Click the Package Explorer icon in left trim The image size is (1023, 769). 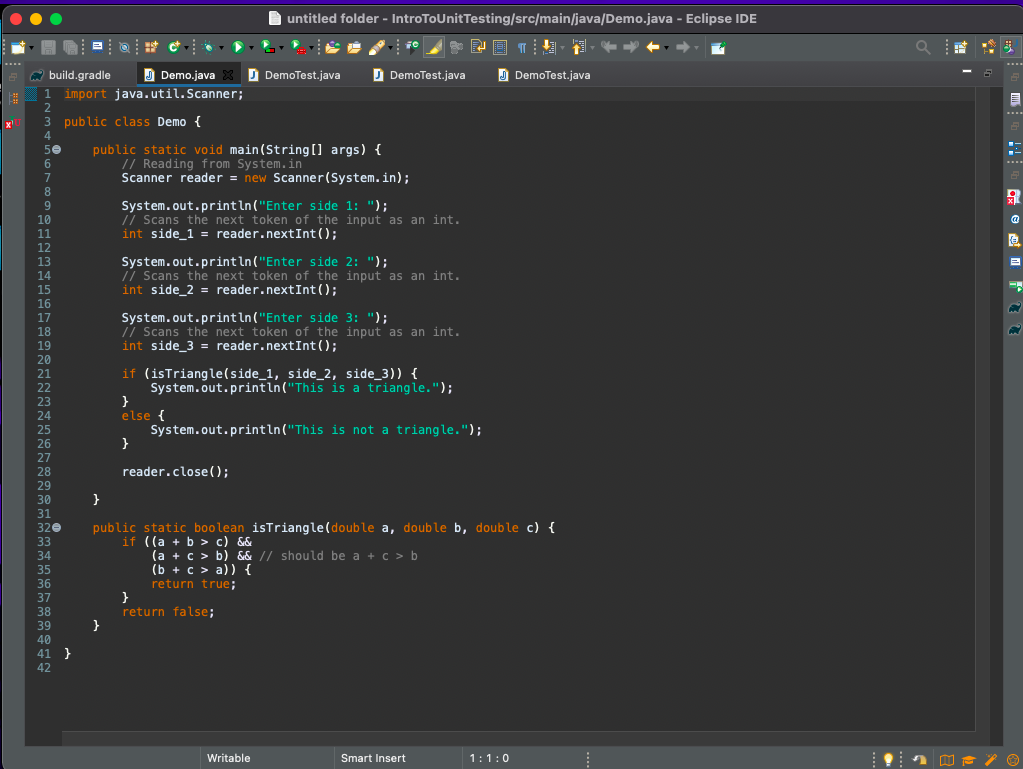coord(14,98)
